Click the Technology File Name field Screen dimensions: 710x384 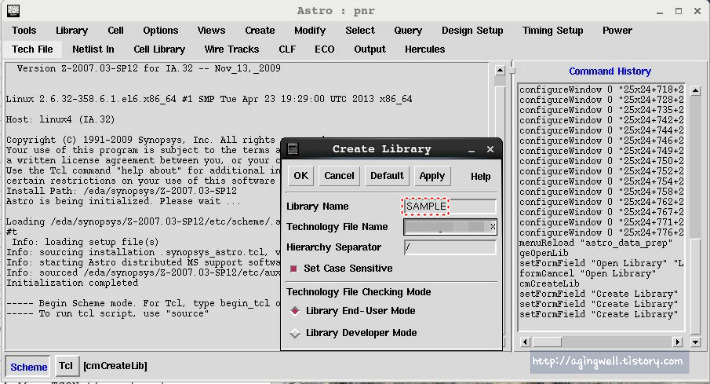point(450,227)
